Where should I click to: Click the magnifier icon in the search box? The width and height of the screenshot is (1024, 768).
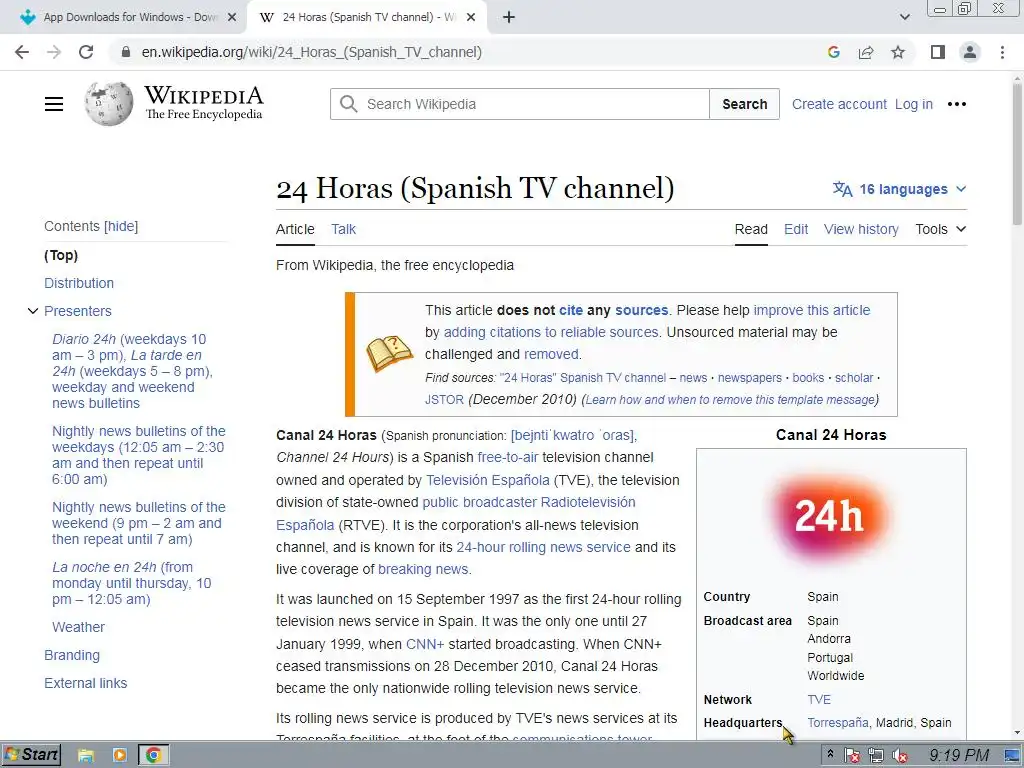click(349, 104)
